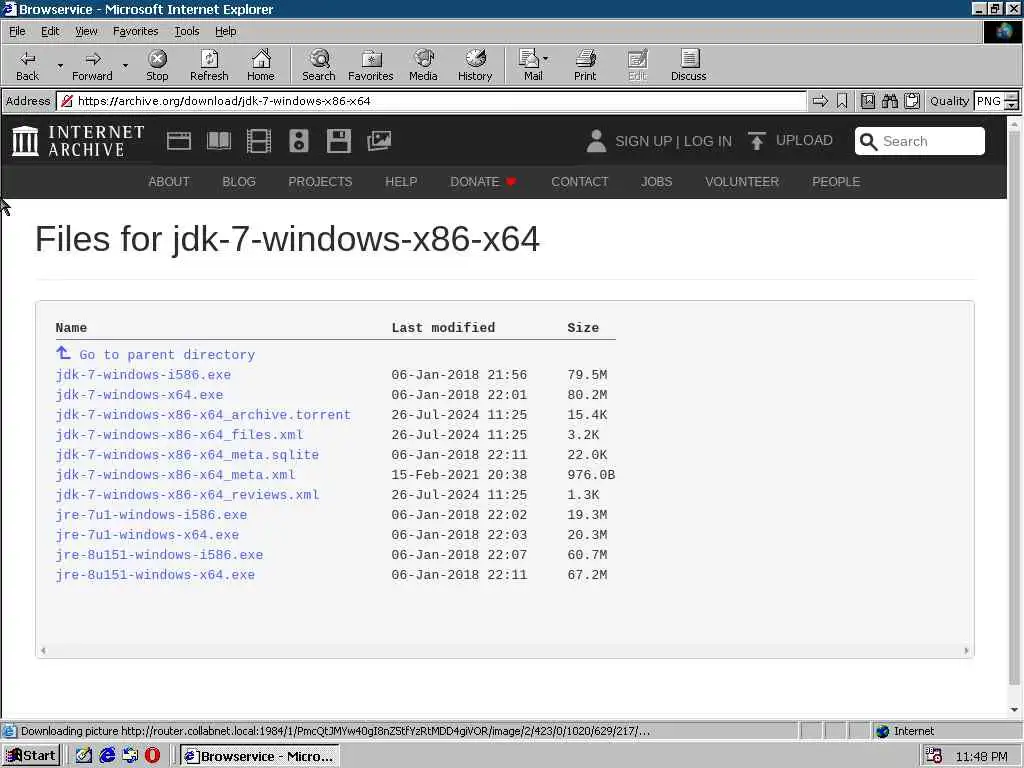This screenshot has height=768, width=1024.
Task: Click the clipboard icon near Quality
Action: (912, 101)
